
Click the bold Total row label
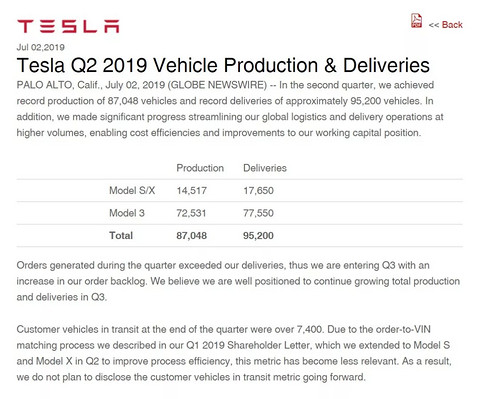coord(121,236)
